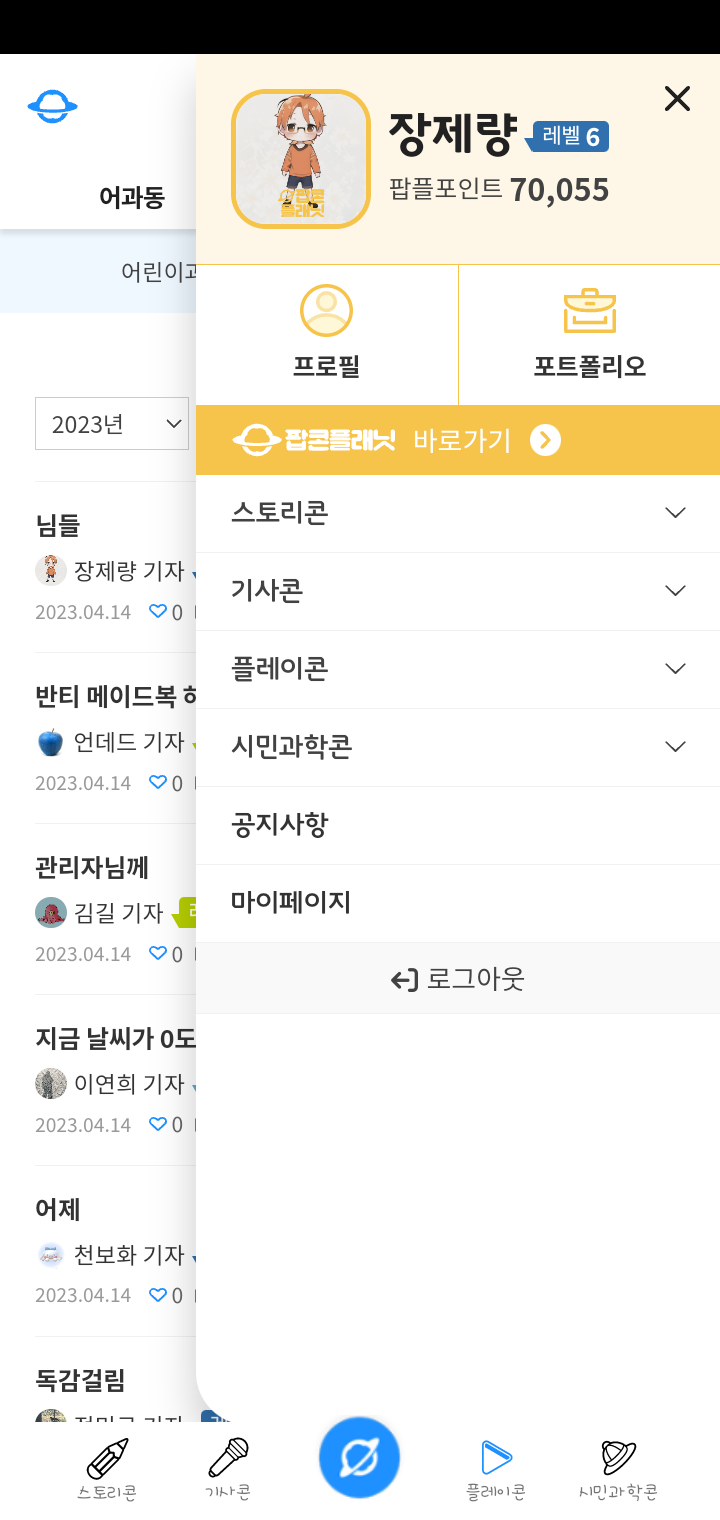Viewport: 720px width, 1520px height.
Task: Click the 로그아웃 button
Action: 458,979
